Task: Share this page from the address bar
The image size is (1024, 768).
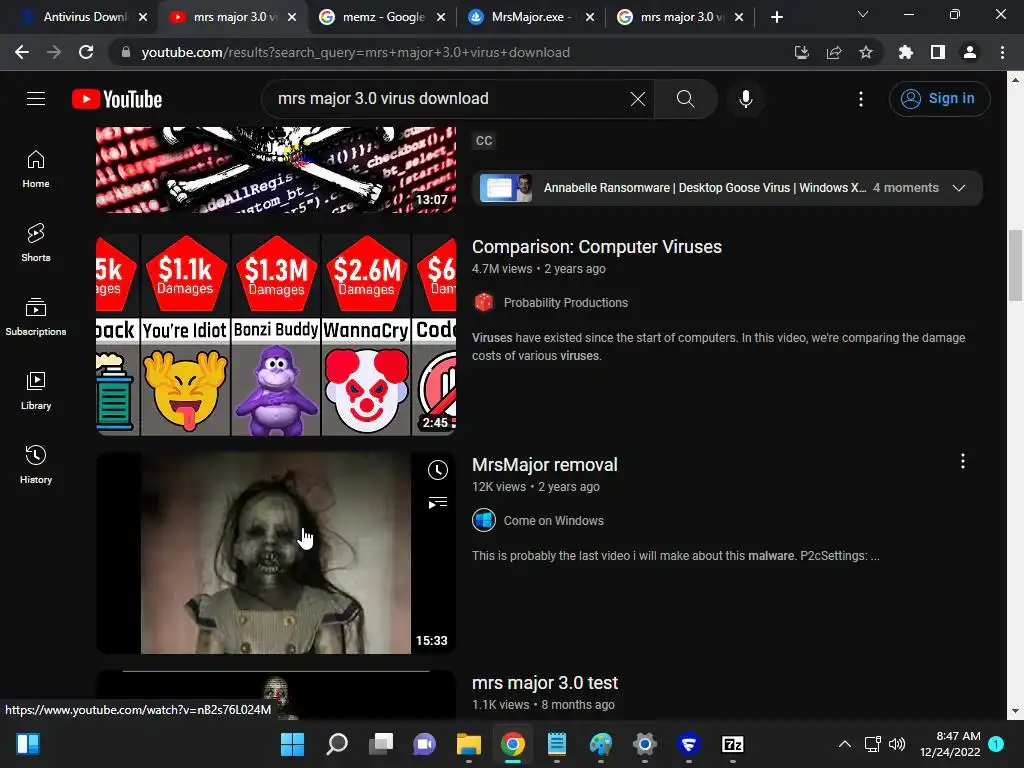Action: [x=833, y=52]
